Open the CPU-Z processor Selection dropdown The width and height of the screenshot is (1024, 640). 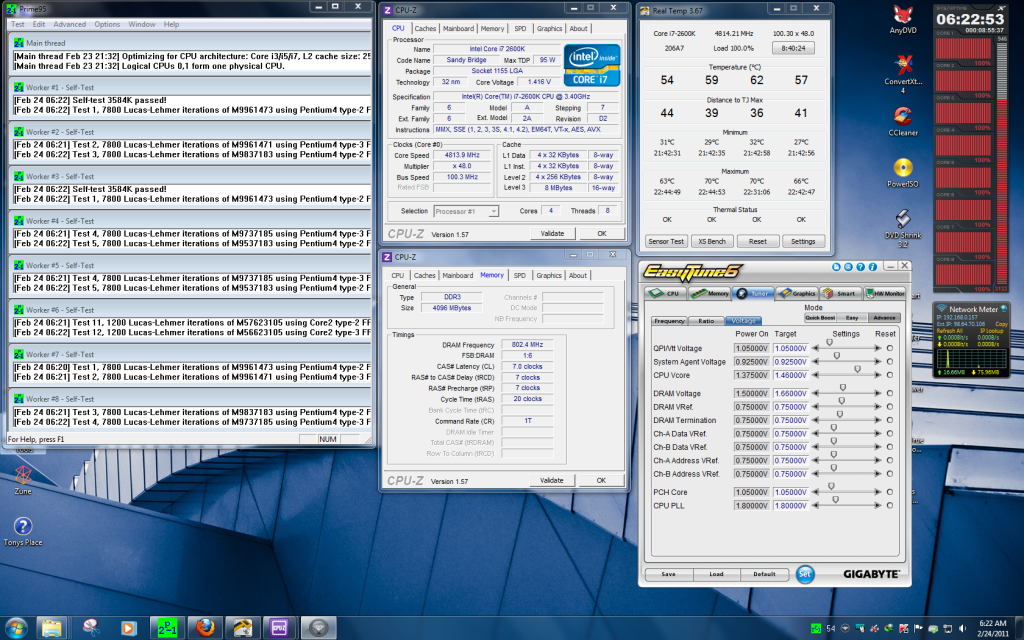pos(466,211)
